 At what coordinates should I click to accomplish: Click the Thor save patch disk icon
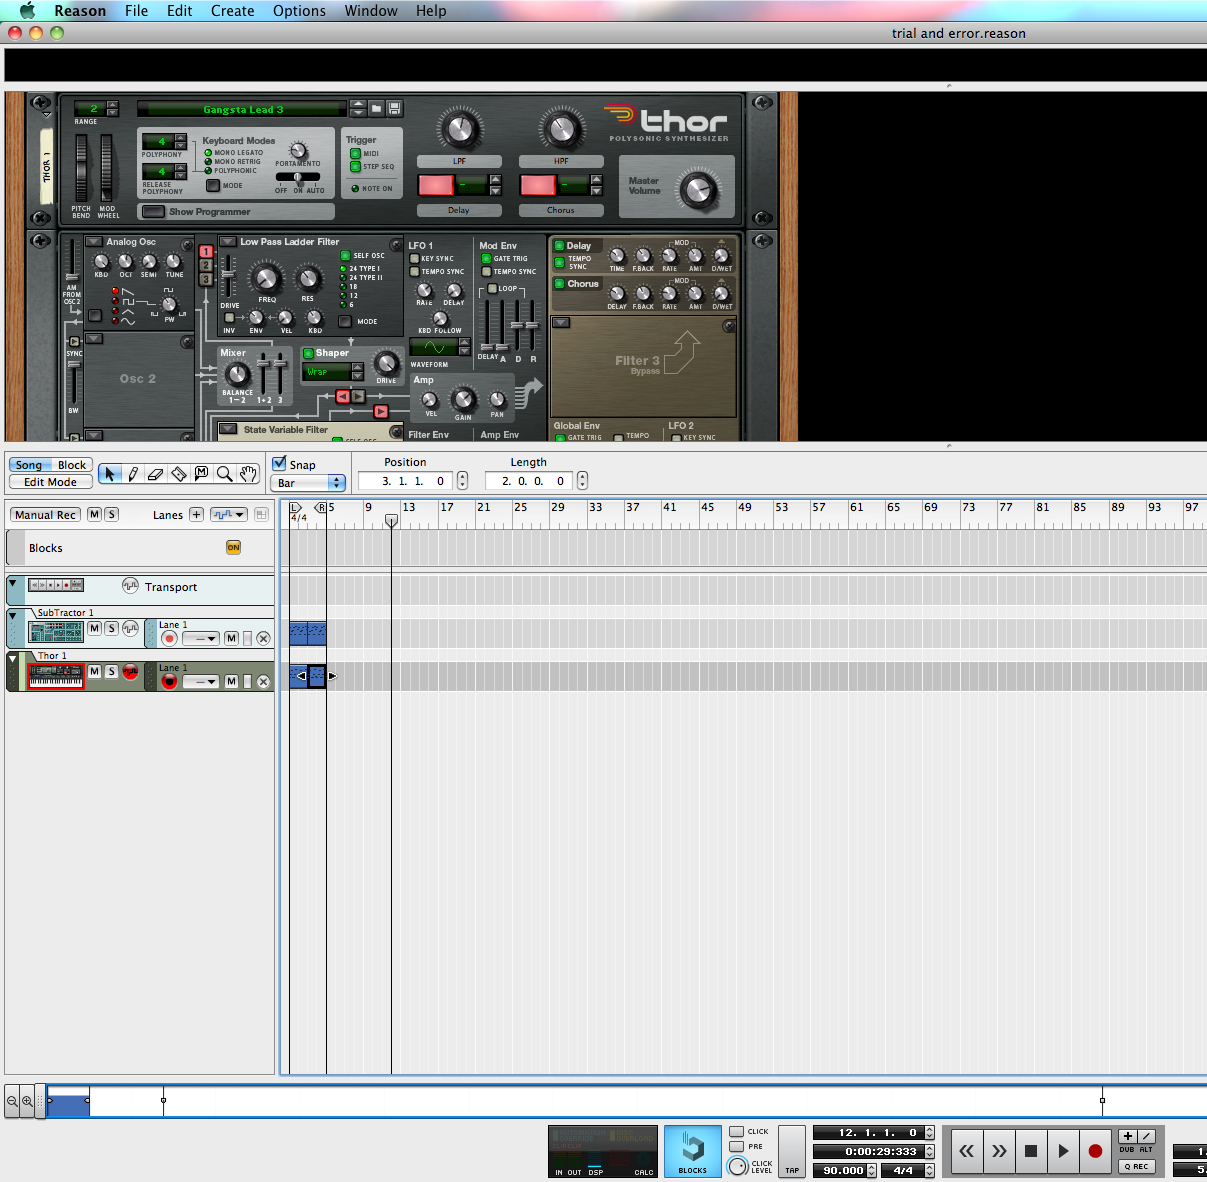[x=394, y=108]
